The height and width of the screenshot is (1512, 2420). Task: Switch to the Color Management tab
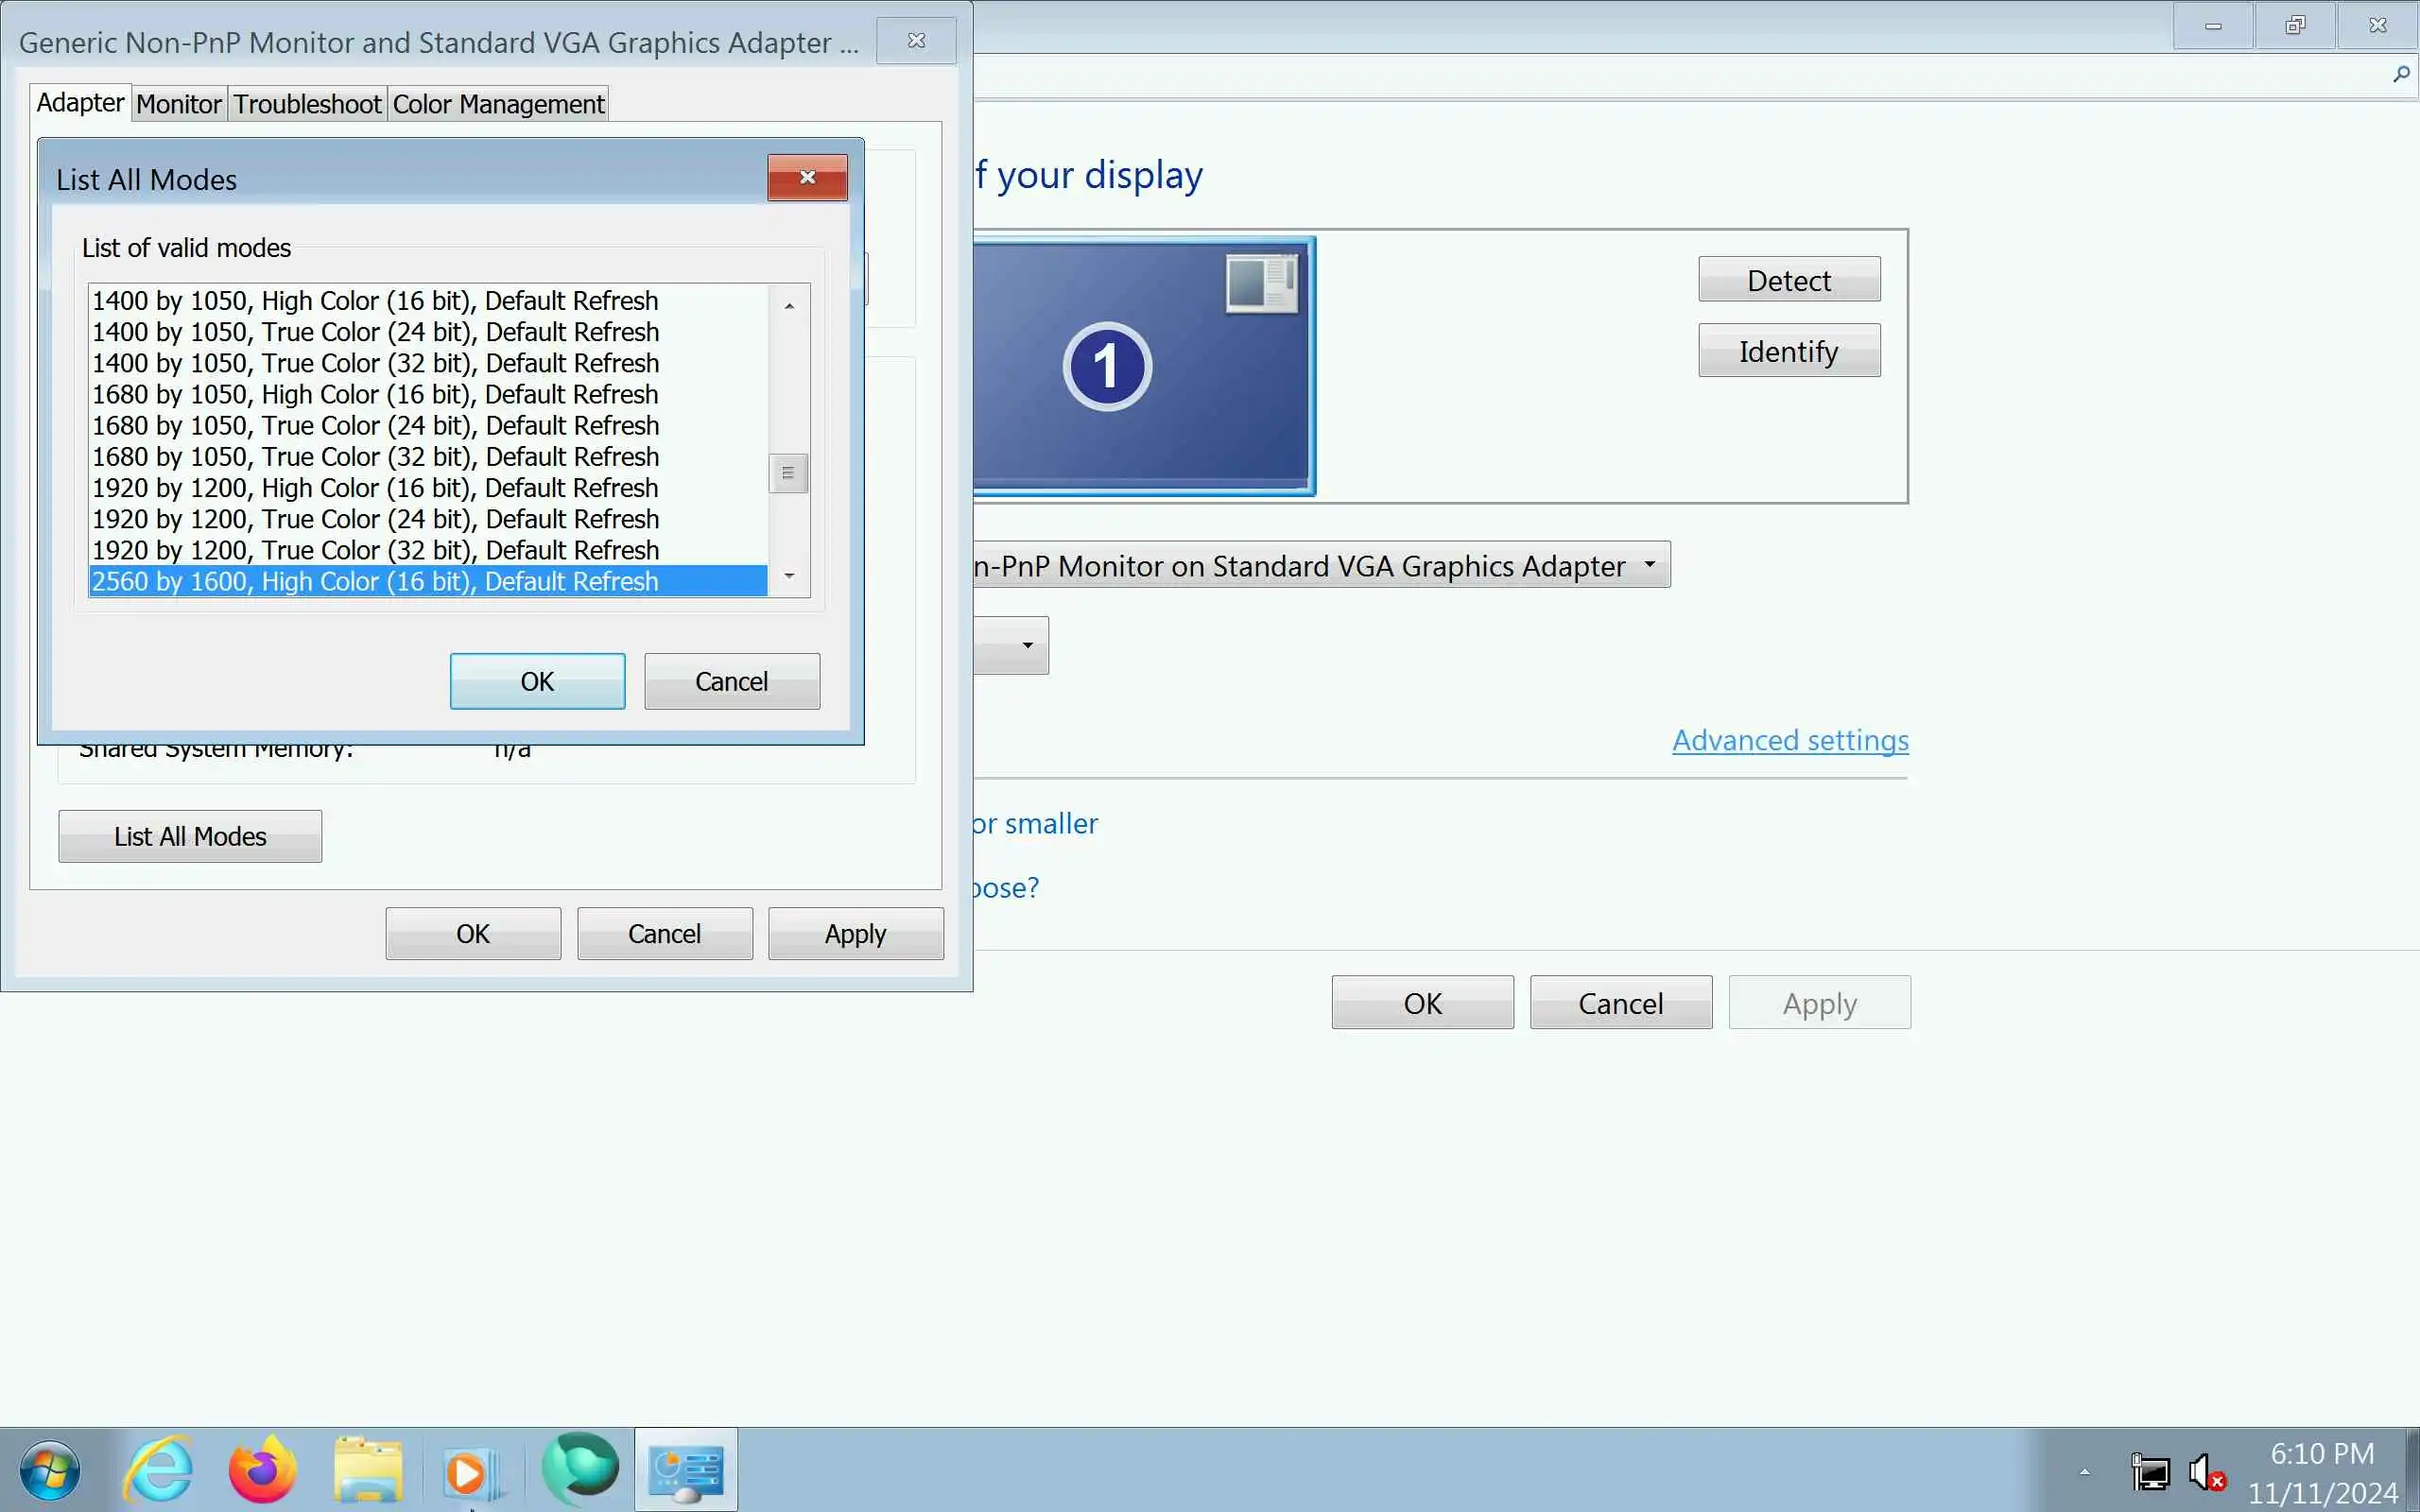pyautogui.click(x=498, y=104)
